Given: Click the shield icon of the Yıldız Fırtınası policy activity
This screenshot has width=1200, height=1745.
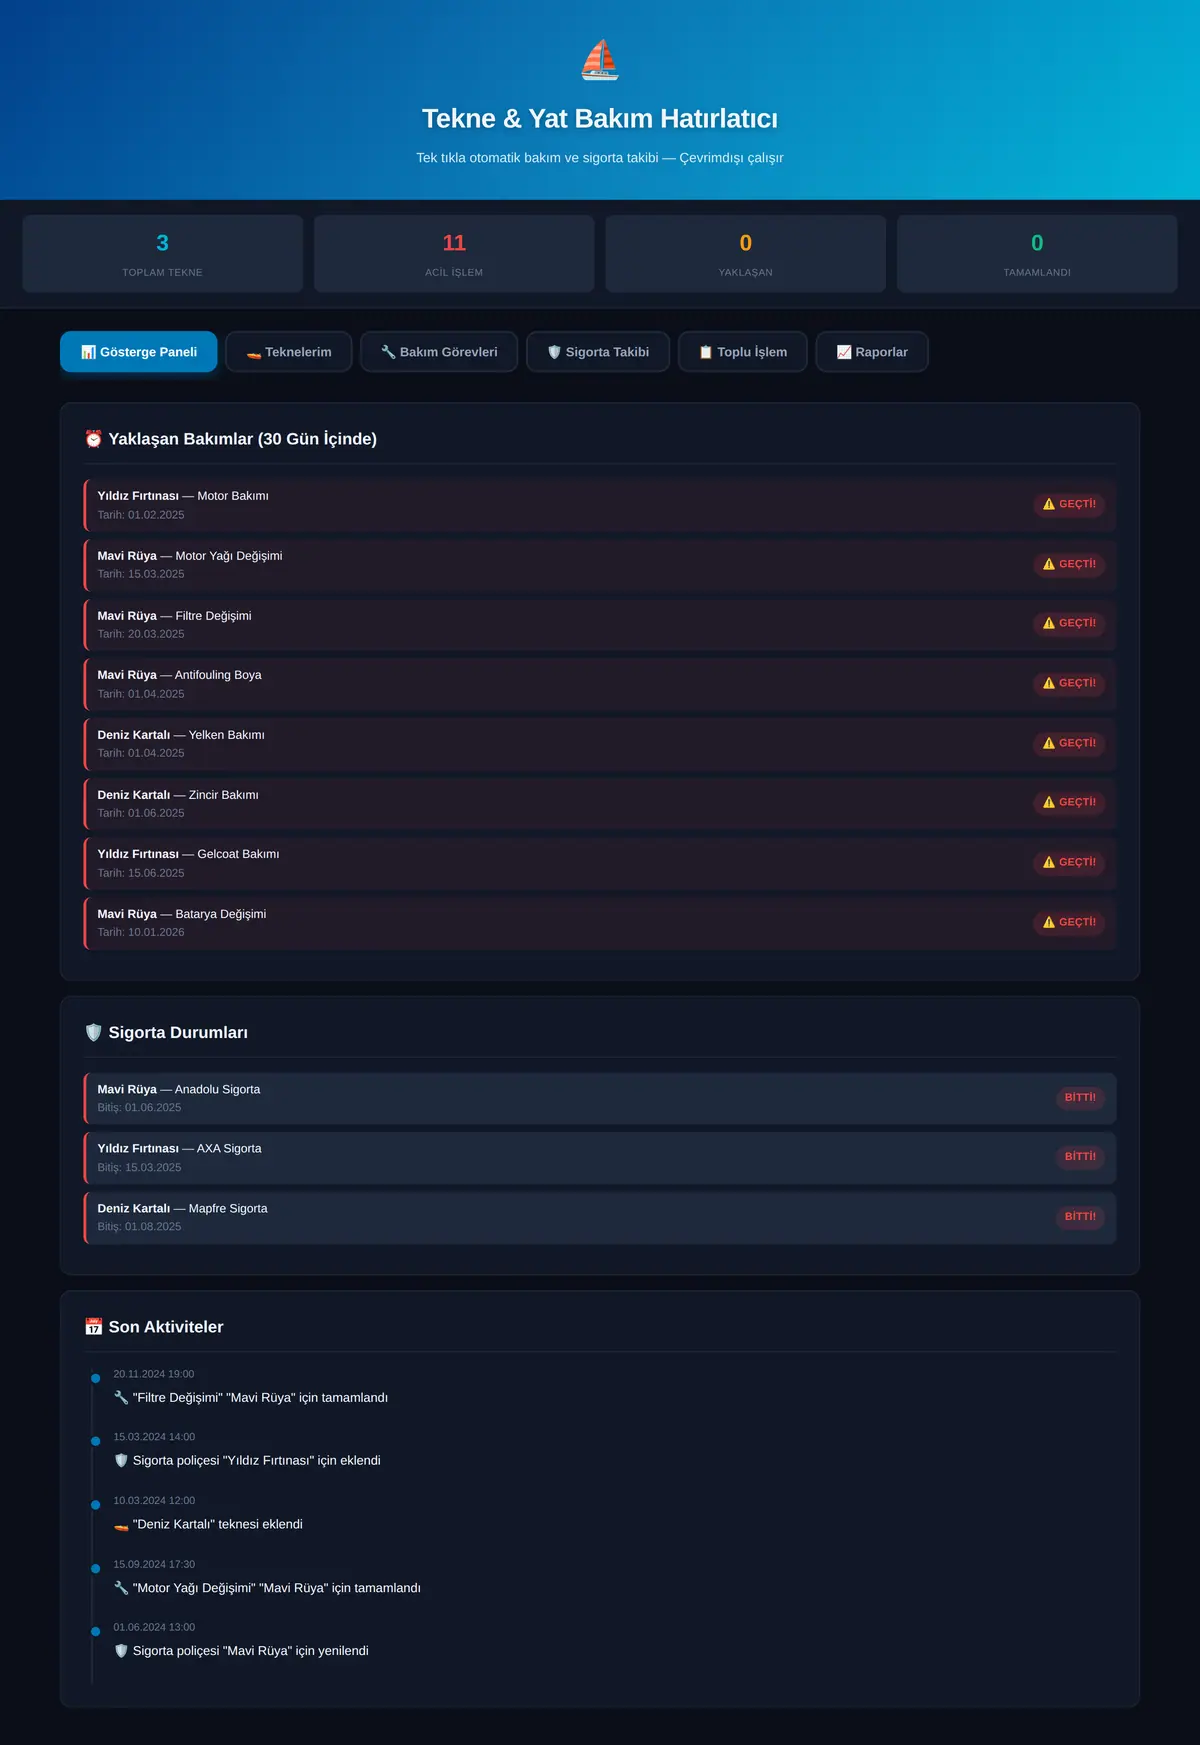Looking at the screenshot, I should coord(121,1461).
